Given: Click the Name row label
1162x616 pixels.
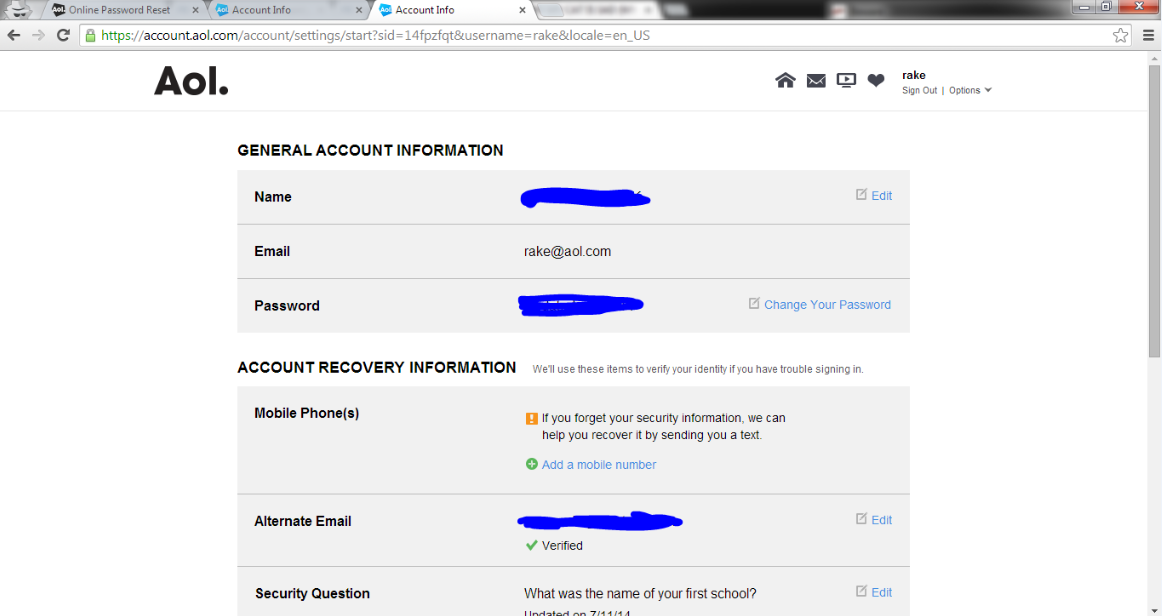Looking at the screenshot, I should tap(273, 197).
